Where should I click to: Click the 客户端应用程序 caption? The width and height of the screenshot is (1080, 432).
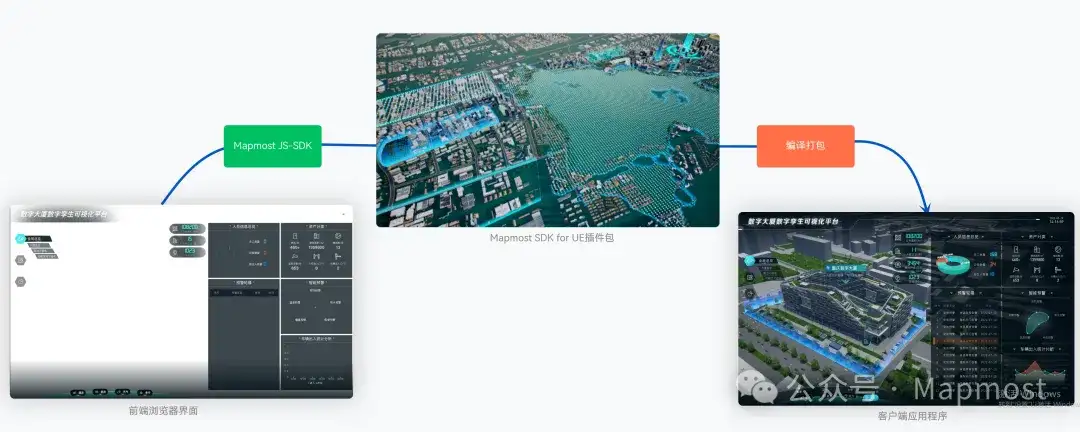pos(913,417)
